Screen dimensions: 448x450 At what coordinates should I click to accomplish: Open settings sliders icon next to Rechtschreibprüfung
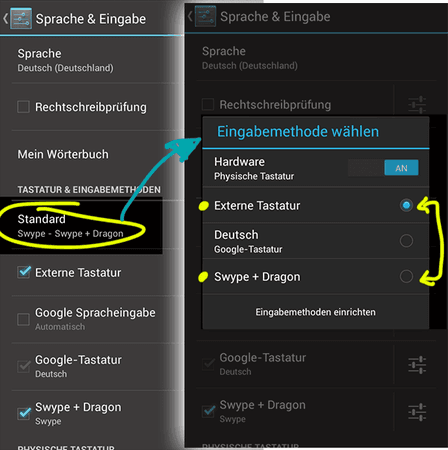(x=417, y=105)
